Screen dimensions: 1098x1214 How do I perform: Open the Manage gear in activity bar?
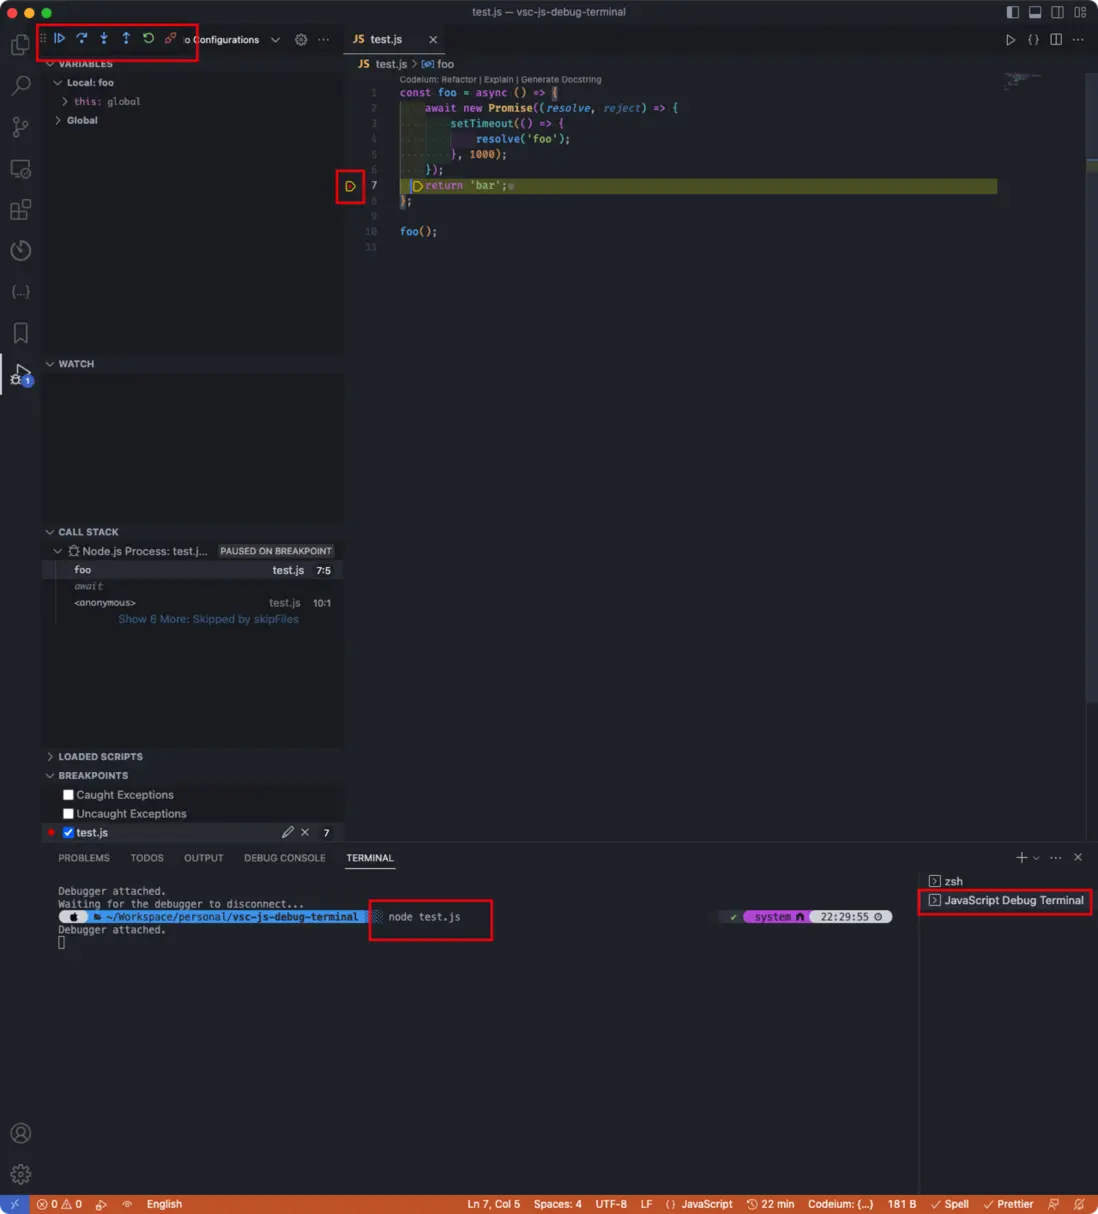coord(20,1174)
